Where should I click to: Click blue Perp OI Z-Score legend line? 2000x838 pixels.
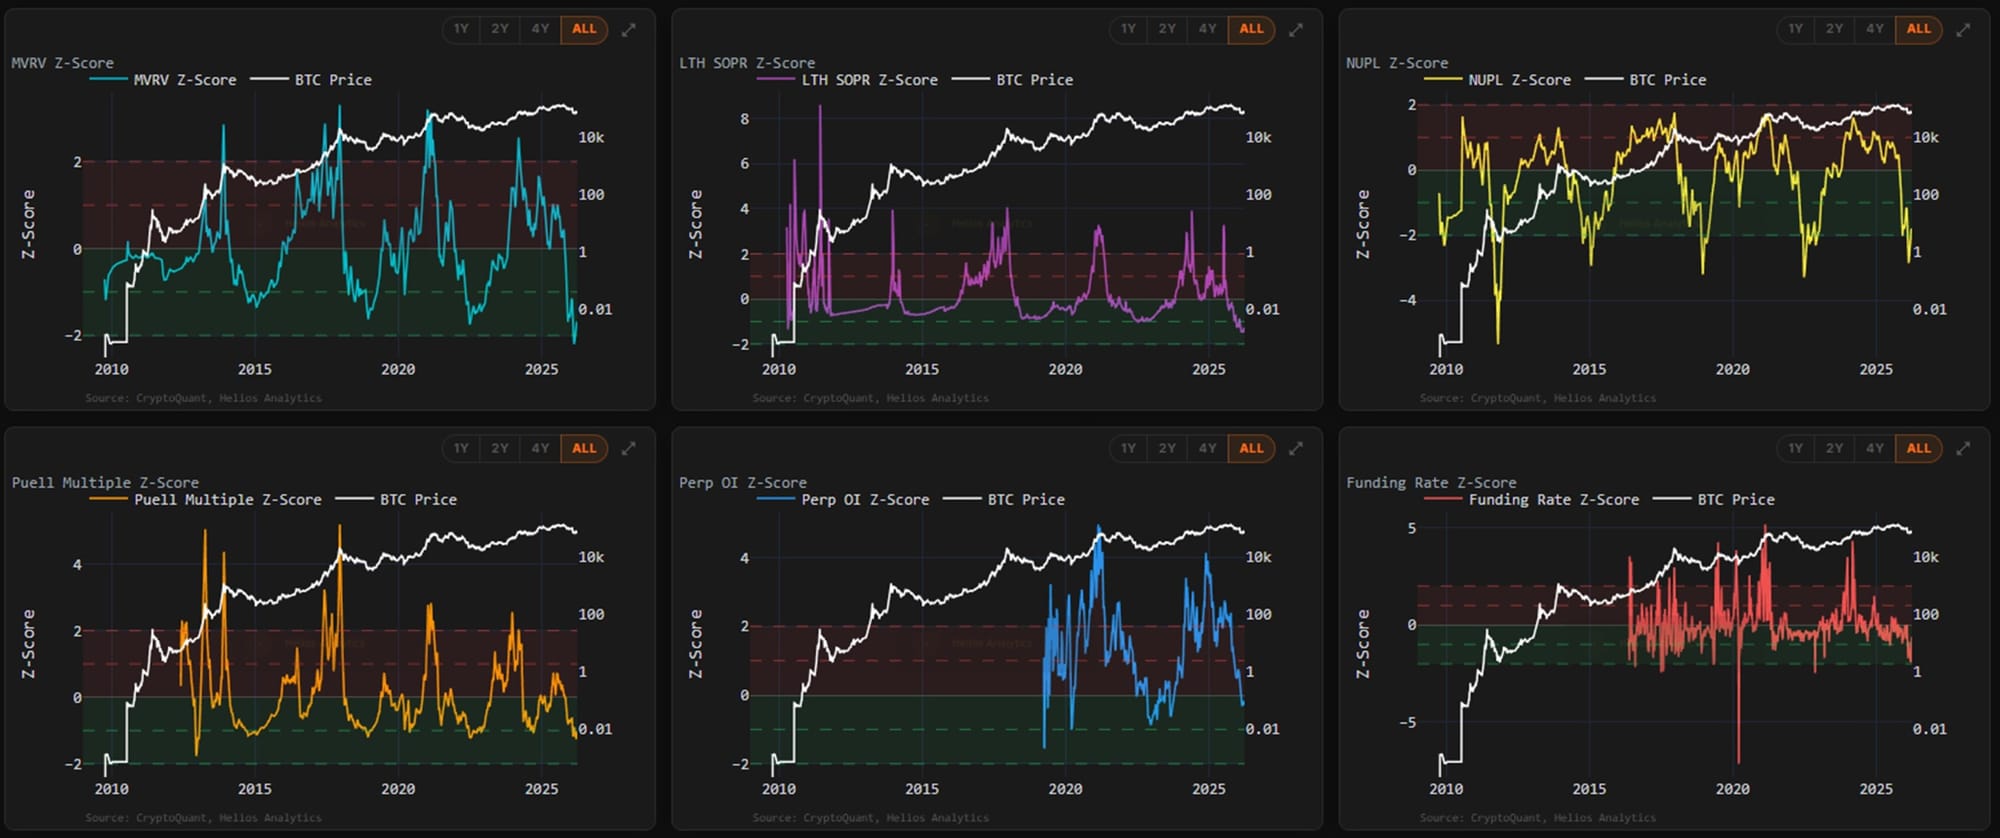tap(776, 499)
